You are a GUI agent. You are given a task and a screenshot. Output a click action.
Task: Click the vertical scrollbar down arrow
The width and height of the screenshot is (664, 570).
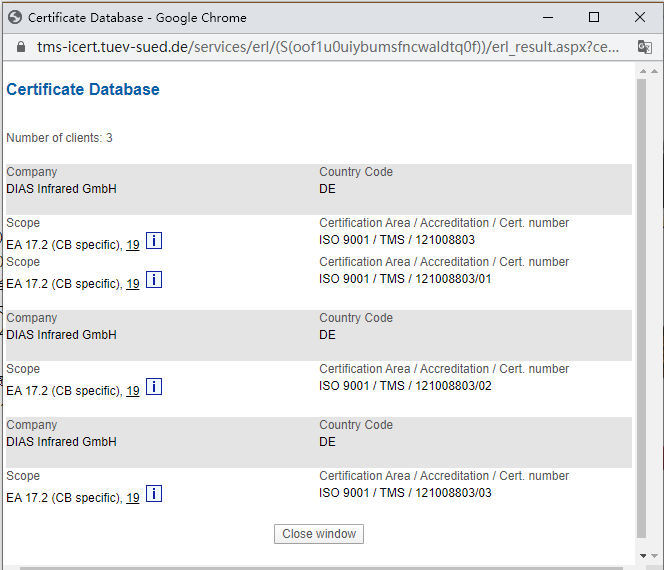tap(642, 556)
